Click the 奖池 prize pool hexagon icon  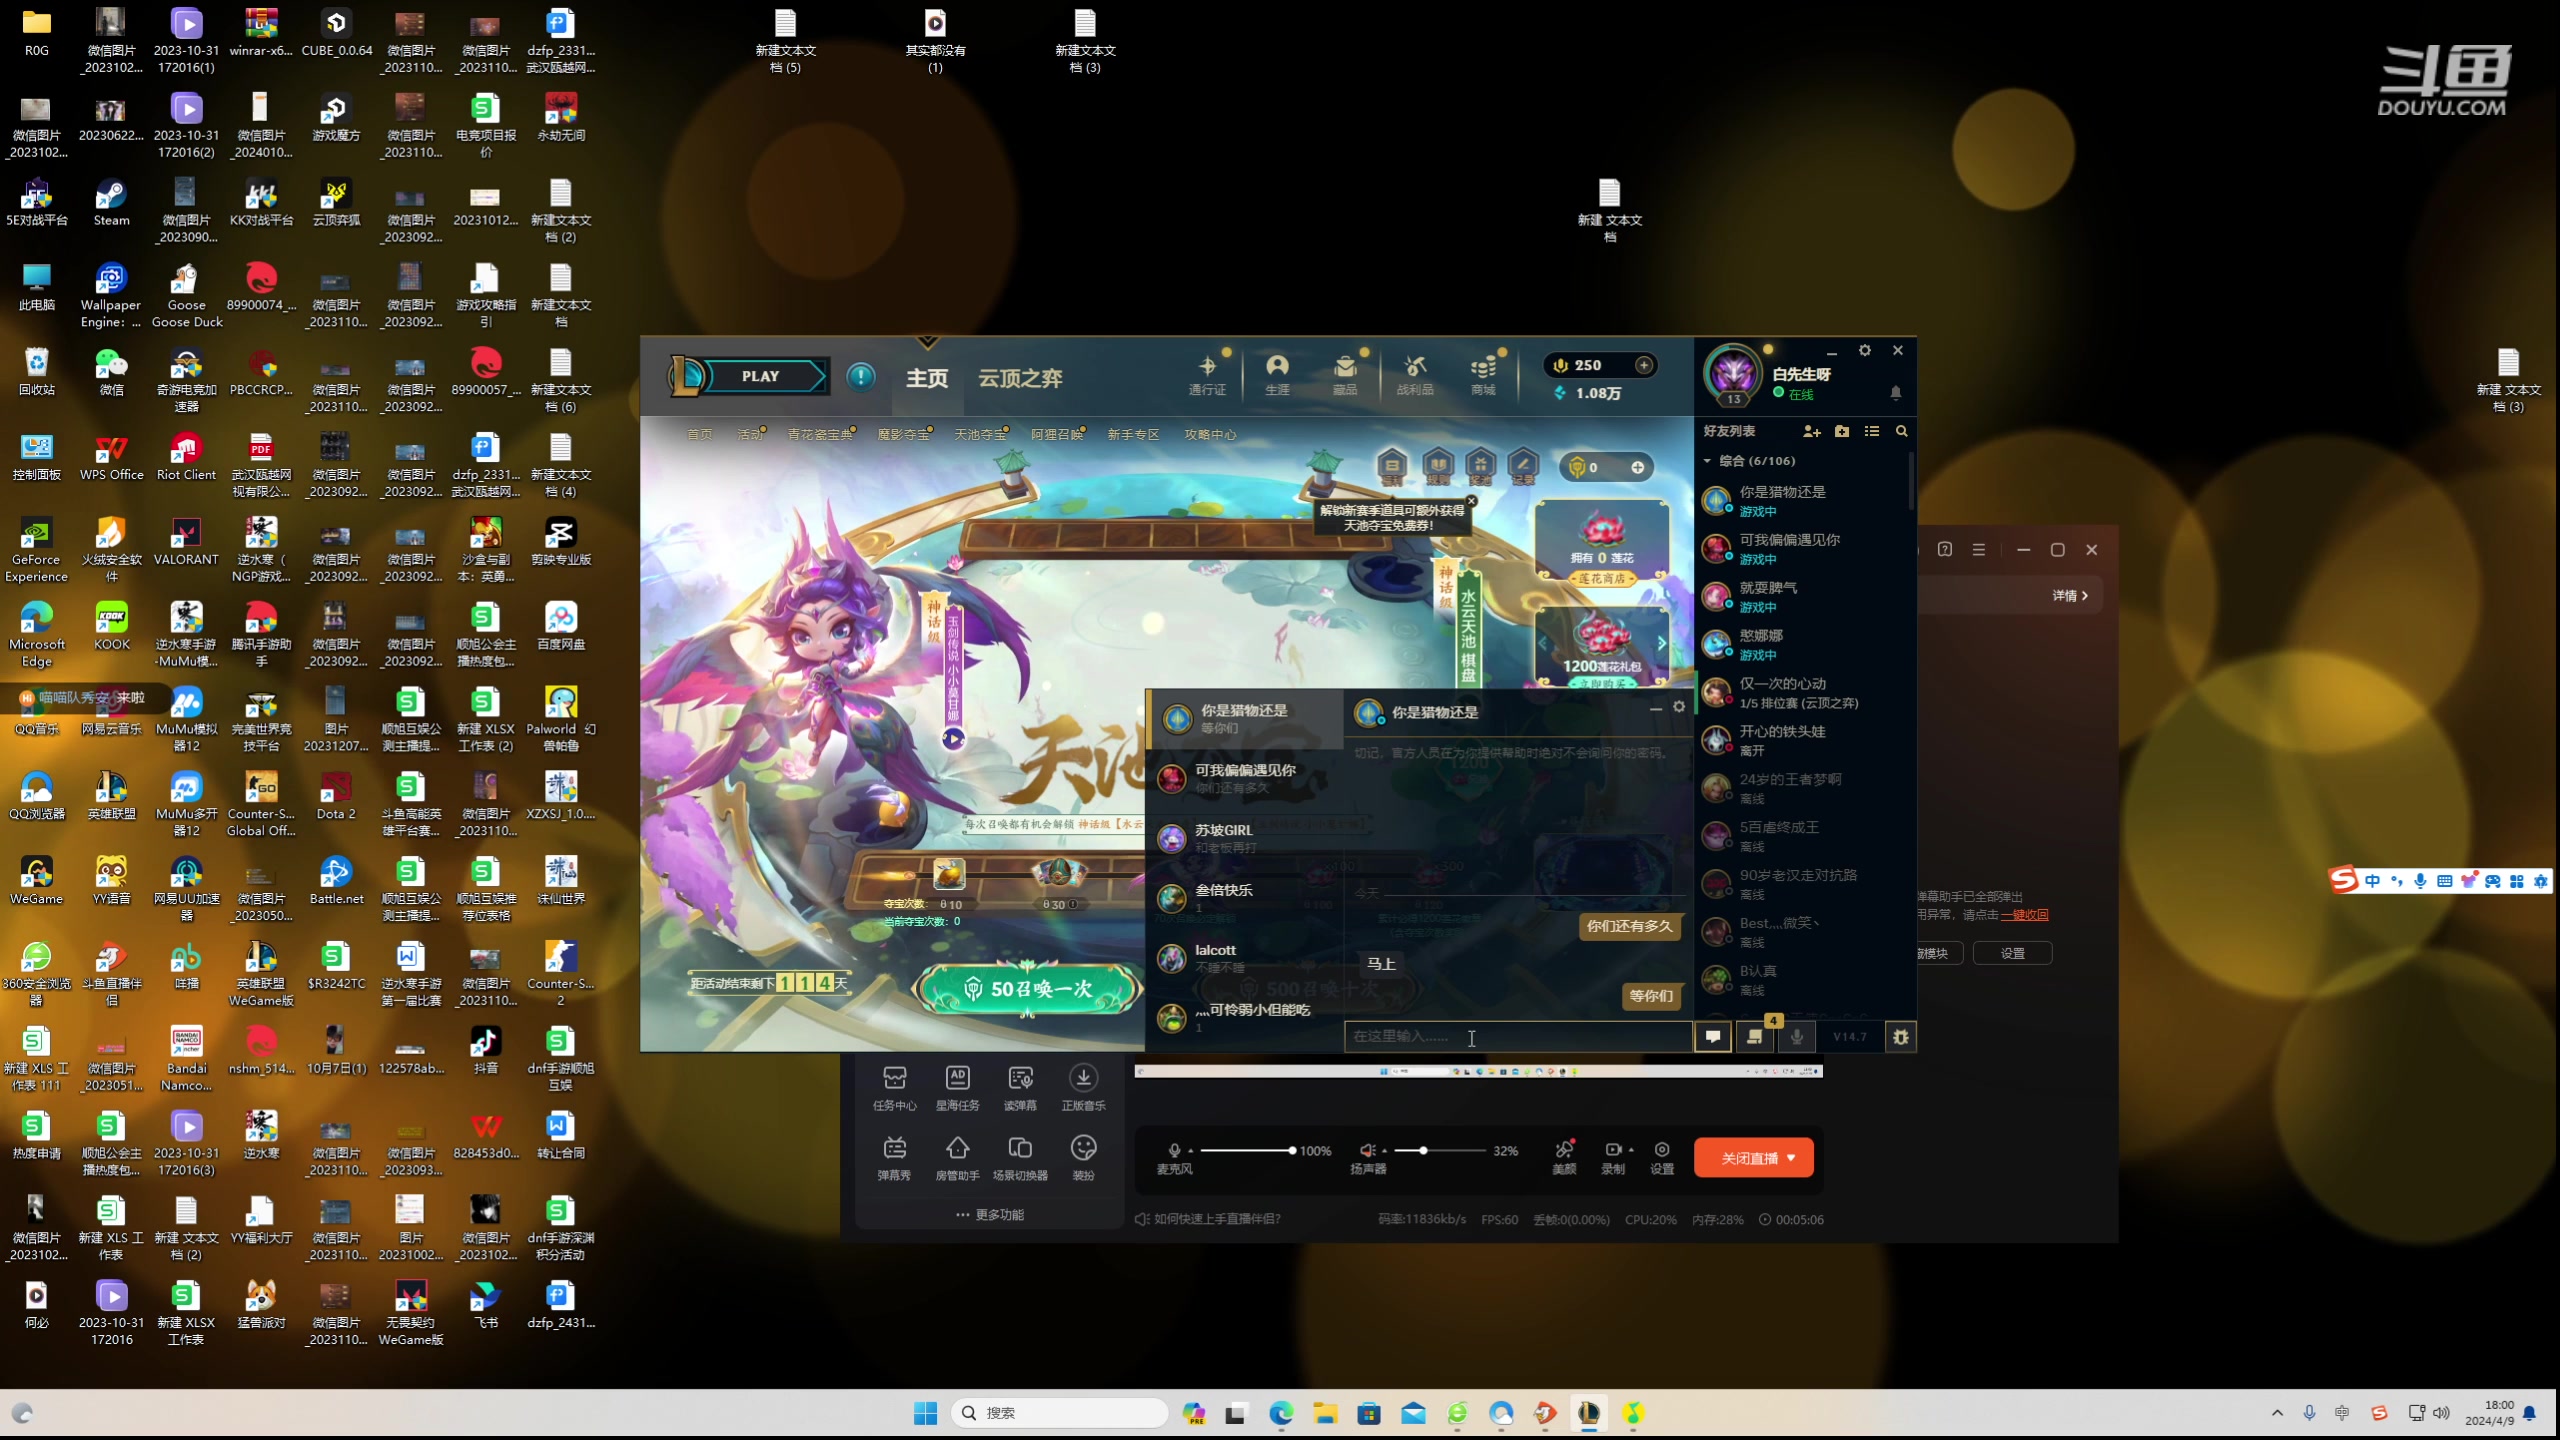tap(1480, 466)
